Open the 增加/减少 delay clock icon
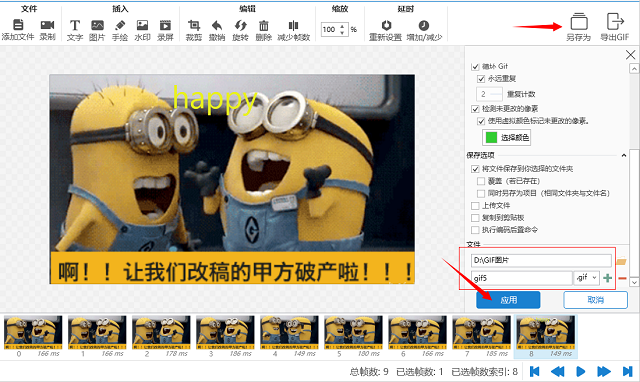The image size is (640, 382). pos(424,25)
